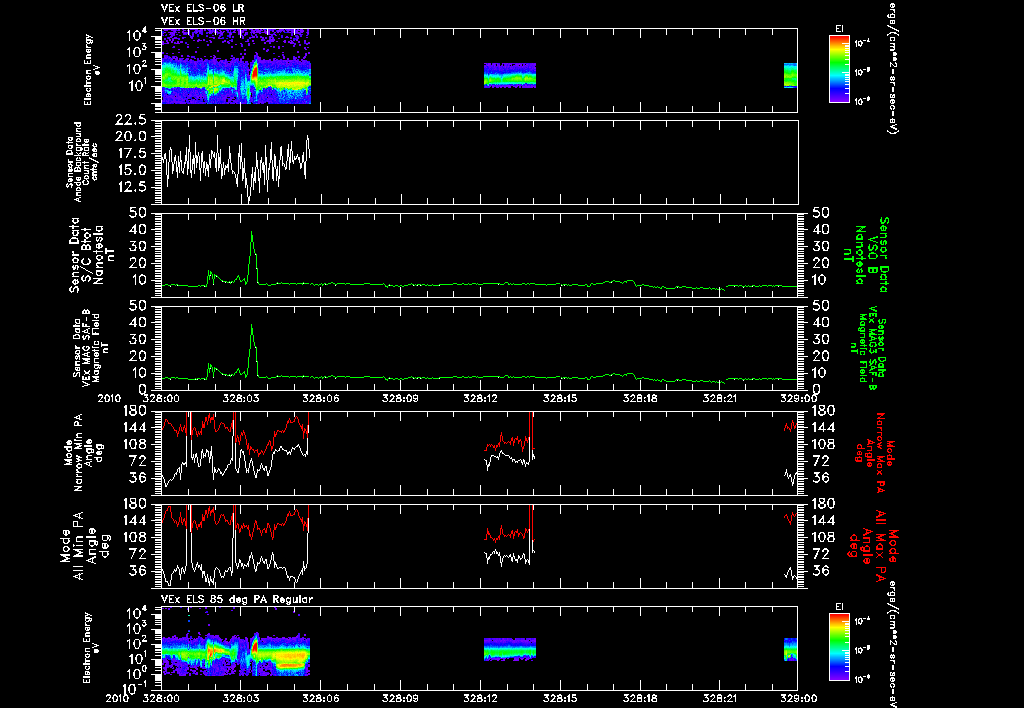Image resolution: width=1024 pixels, height=708 pixels.
Task: Click the "328:09" label on the bottom time axis
Action: [x=400, y=698]
